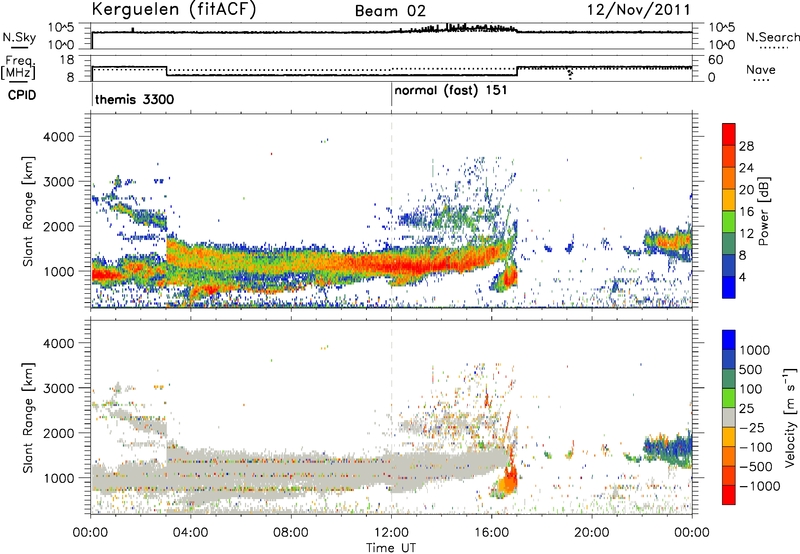Screen dimensions: 800x554
Task: Click the gray band of velocity colorbar
Action: pyautogui.click(x=729, y=417)
